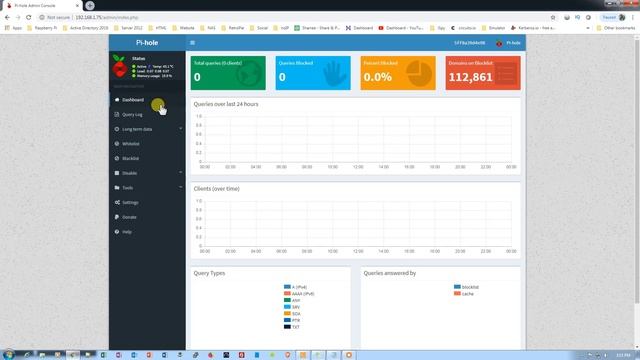The height and width of the screenshot is (360, 640).
Task: Toggle the AAAA (IPv6) legend swatch
Action: click(x=287, y=293)
